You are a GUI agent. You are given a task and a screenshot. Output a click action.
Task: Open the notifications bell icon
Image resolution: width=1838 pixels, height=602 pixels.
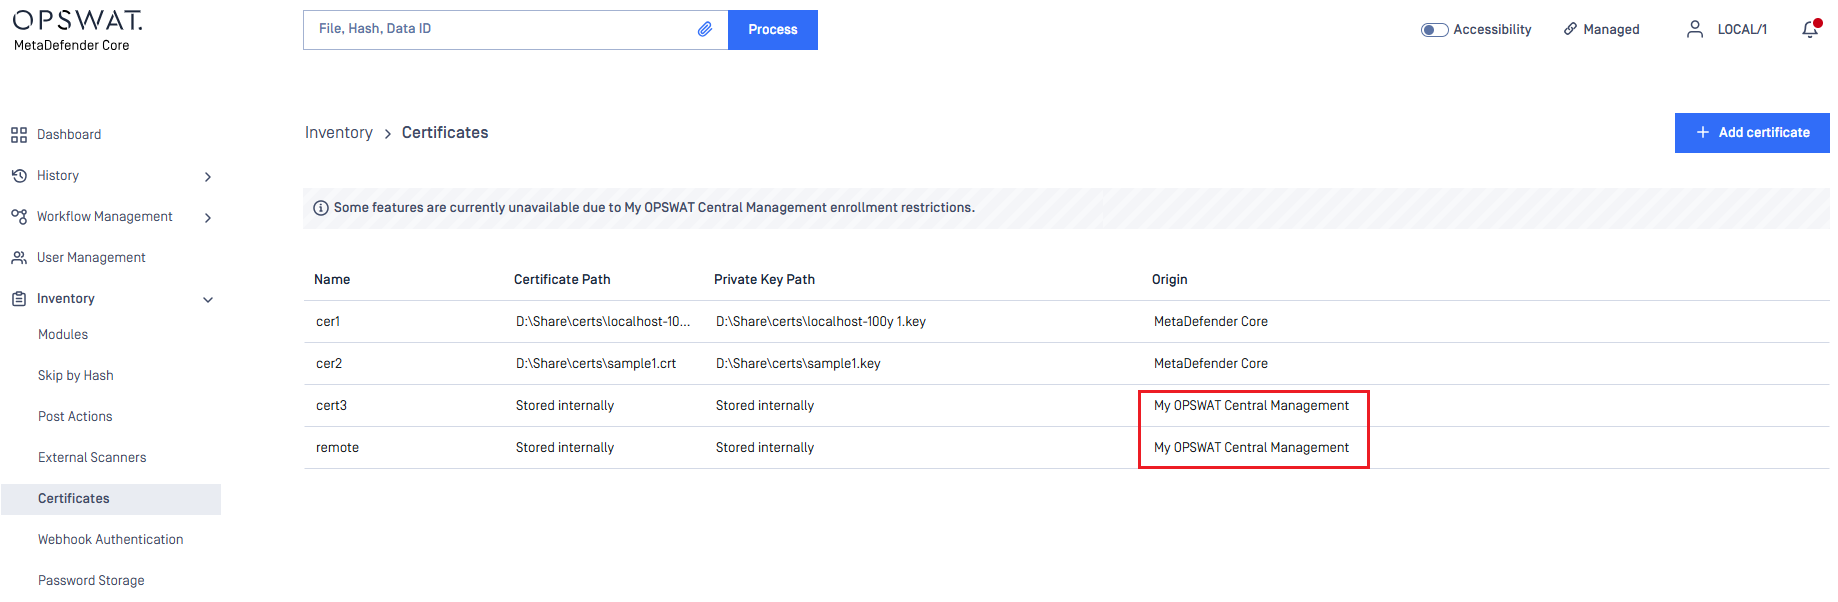(1810, 29)
